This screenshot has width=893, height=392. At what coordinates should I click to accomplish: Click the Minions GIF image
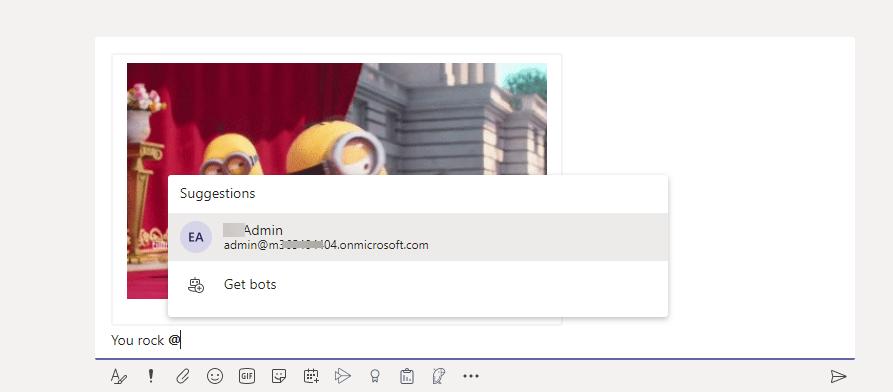(x=337, y=181)
